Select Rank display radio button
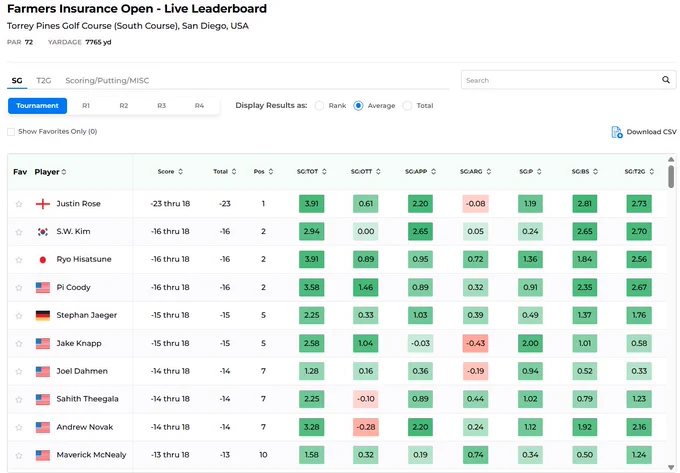Image resolution: width=680 pixels, height=473 pixels. pos(319,105)
